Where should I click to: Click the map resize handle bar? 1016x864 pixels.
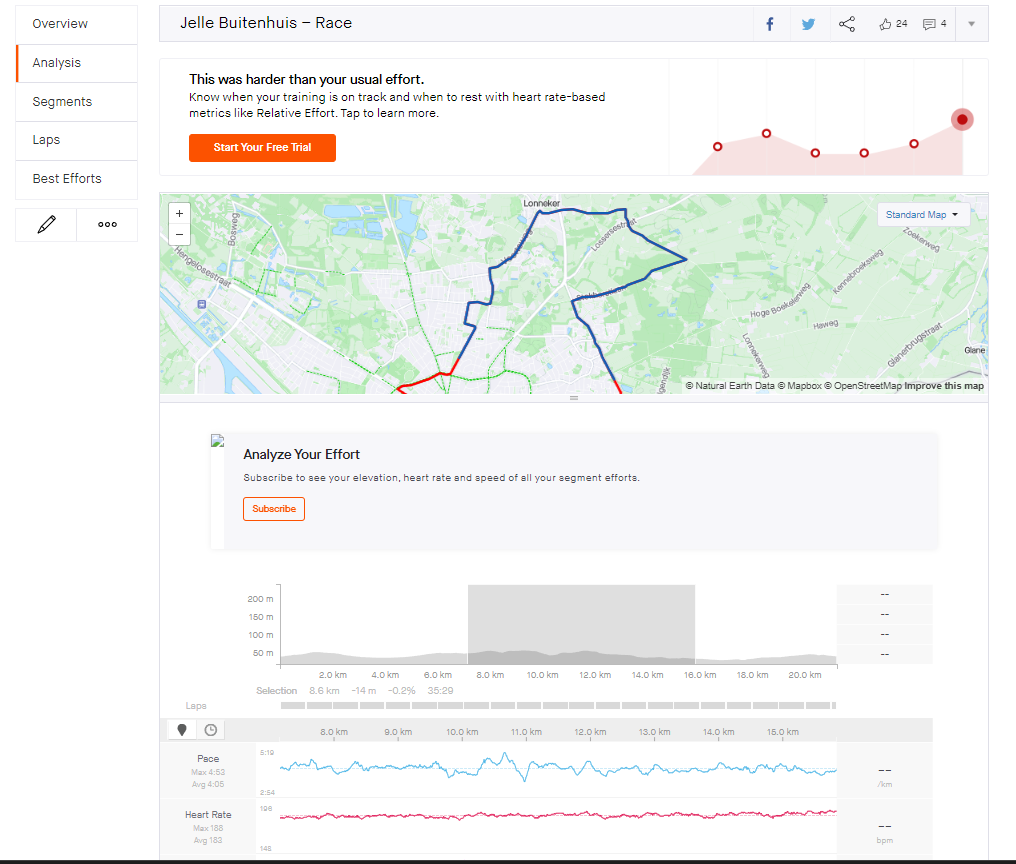point(573,398)
